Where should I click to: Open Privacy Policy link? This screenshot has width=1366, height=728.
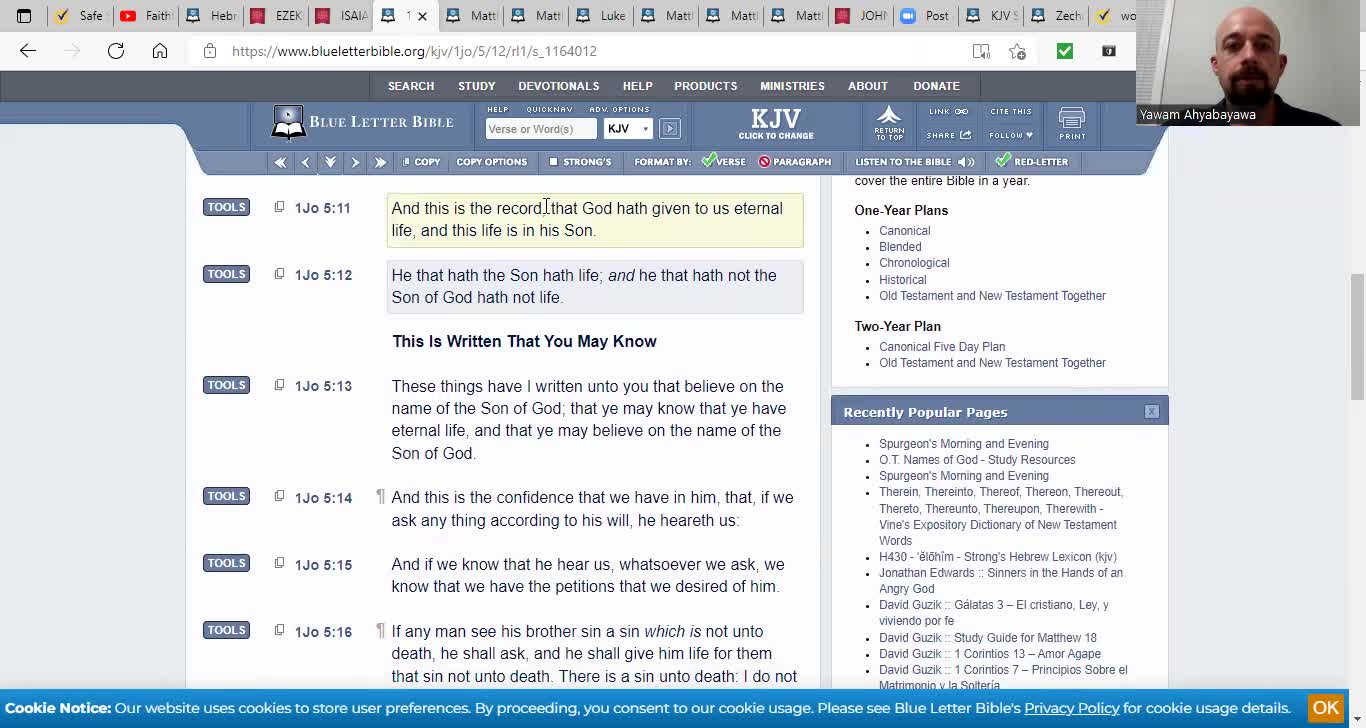point(1071,708)
